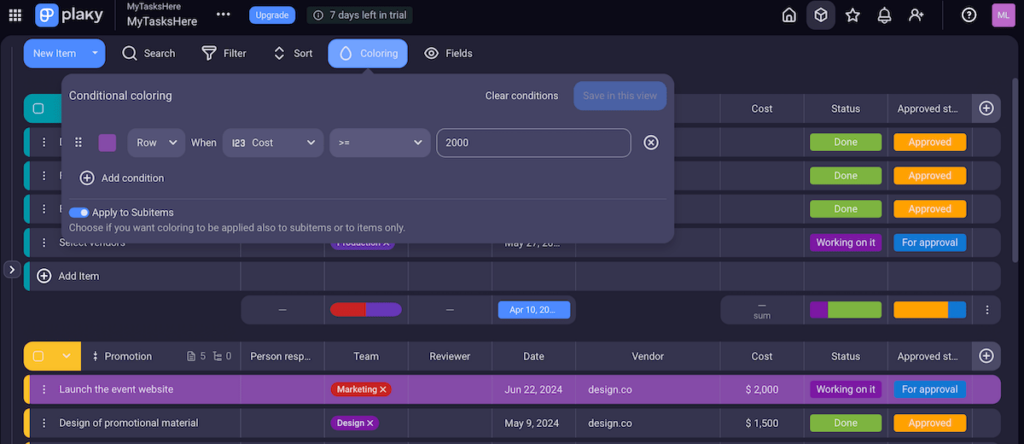Check the teal group select-all checkbox

pyautogui.click(x=39, y=109)
